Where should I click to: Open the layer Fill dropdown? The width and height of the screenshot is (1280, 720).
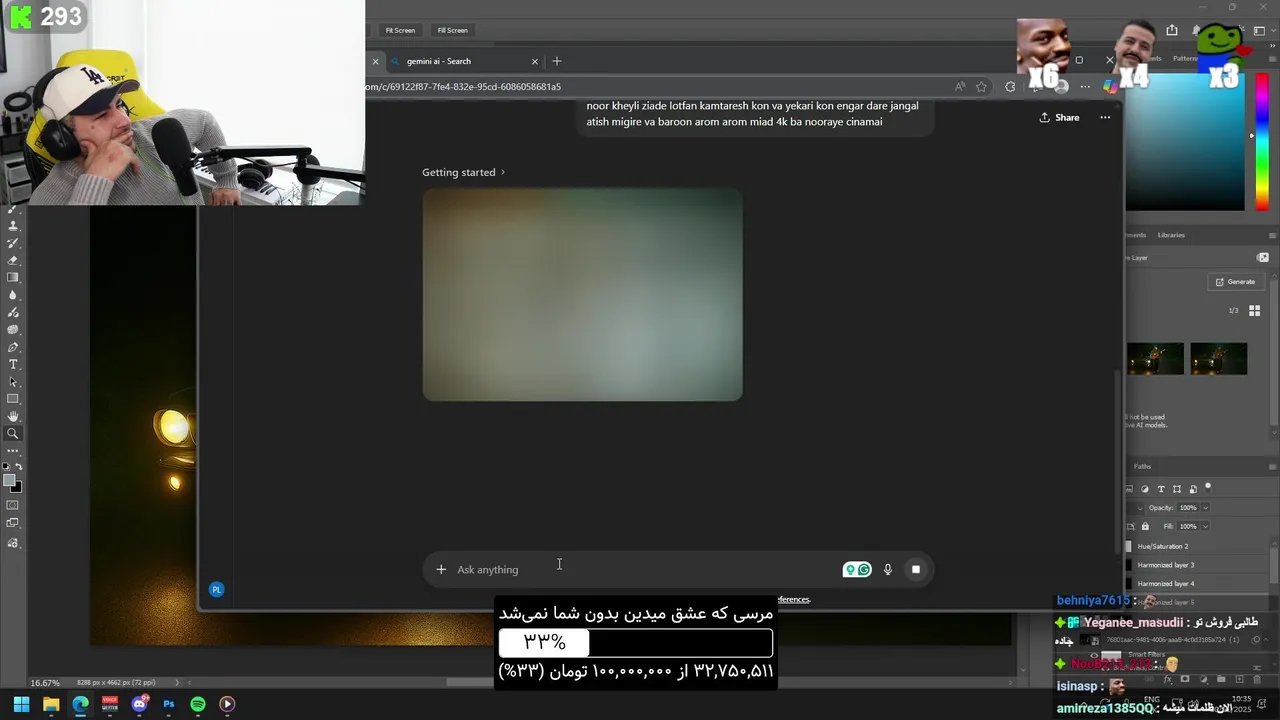[1205, 526]
